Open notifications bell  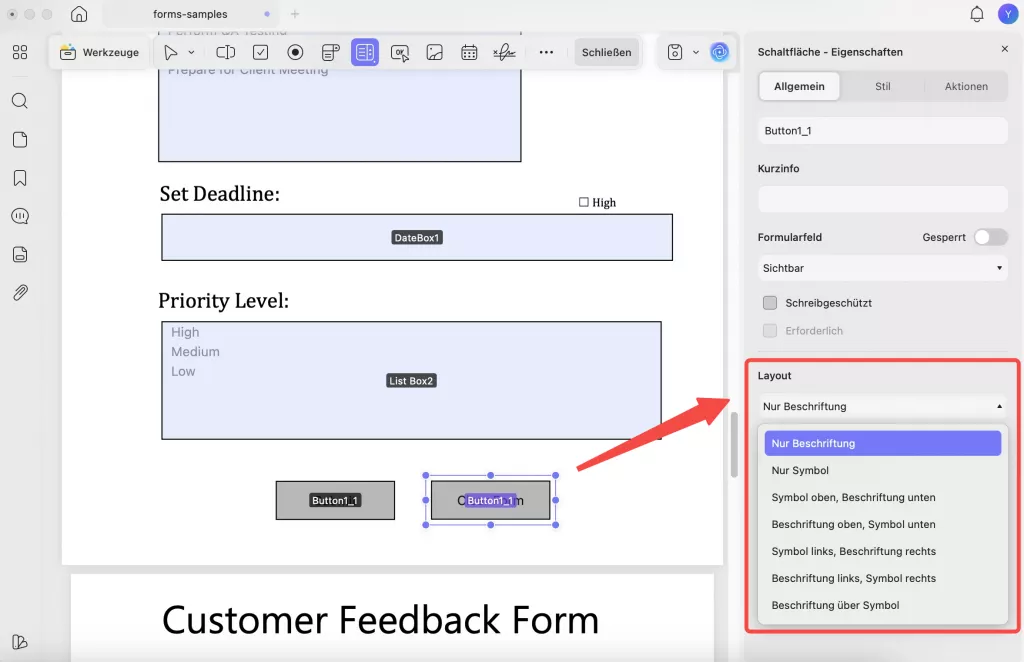(977, 14)
